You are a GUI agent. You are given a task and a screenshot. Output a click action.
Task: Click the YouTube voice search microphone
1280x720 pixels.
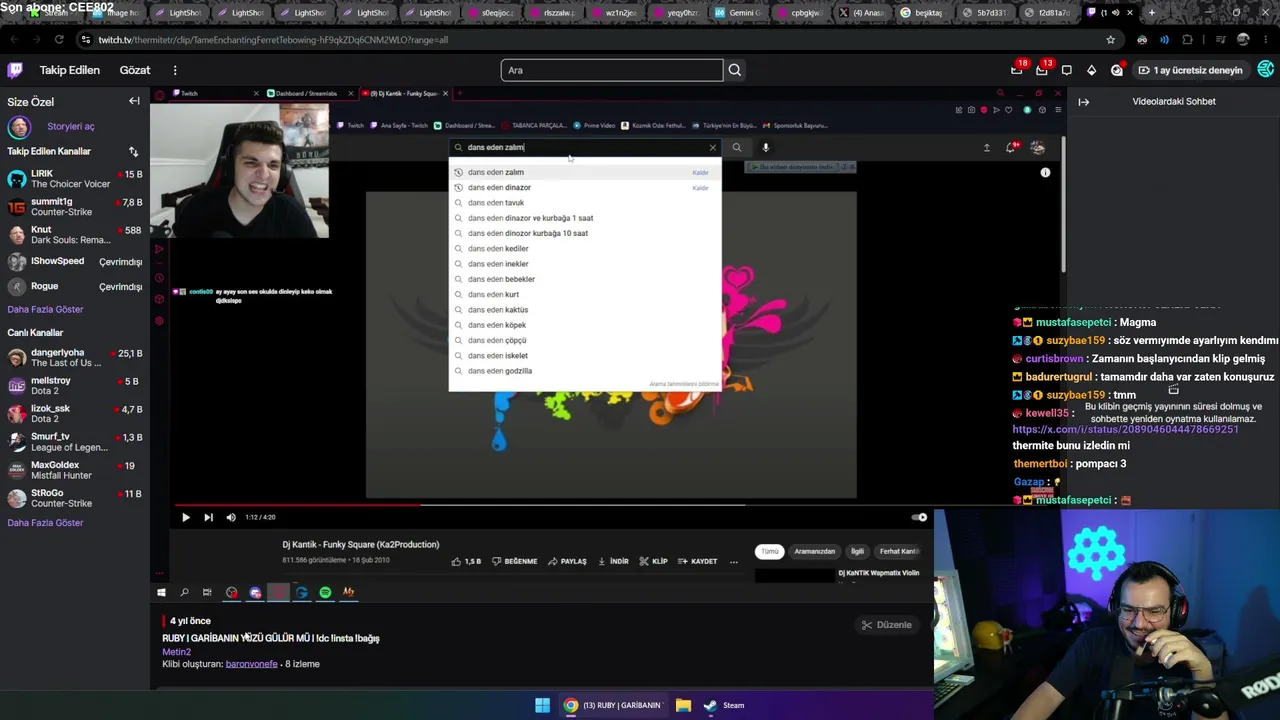tap(765, 147)
